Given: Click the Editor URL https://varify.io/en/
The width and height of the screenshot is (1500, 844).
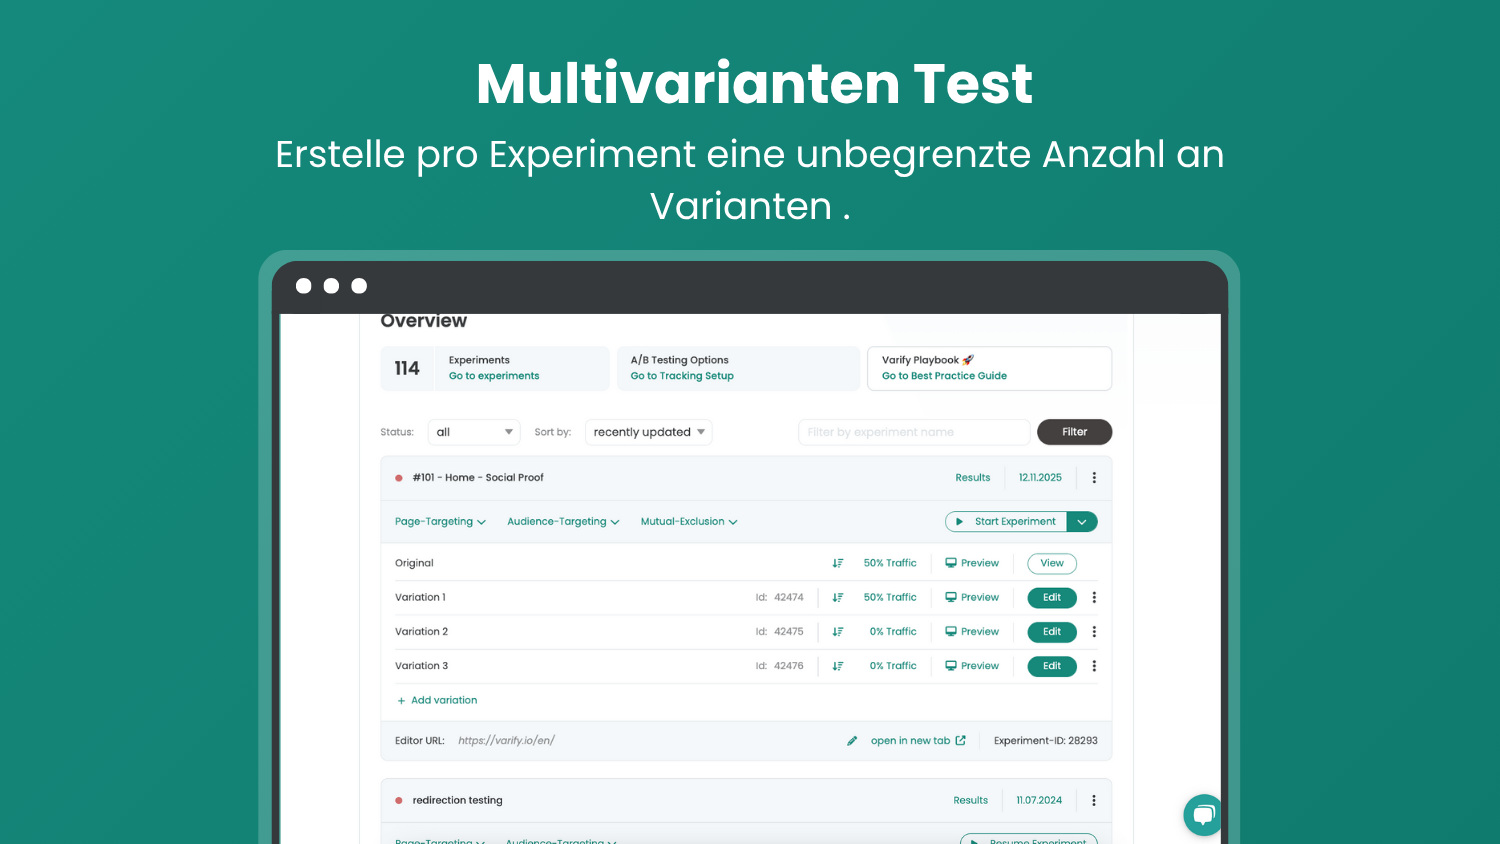Looking at the screenshot, I should click(x=506, y=741).
